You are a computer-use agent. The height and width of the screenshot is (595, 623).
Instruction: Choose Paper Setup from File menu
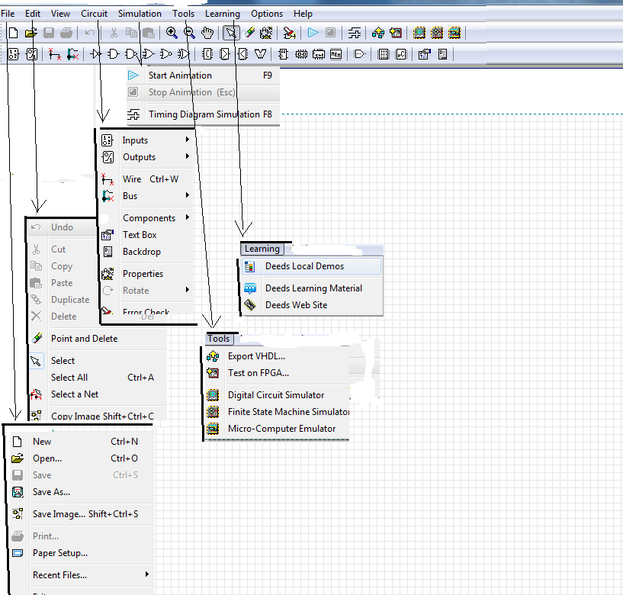pyautogui.click(x=60, y=553)
